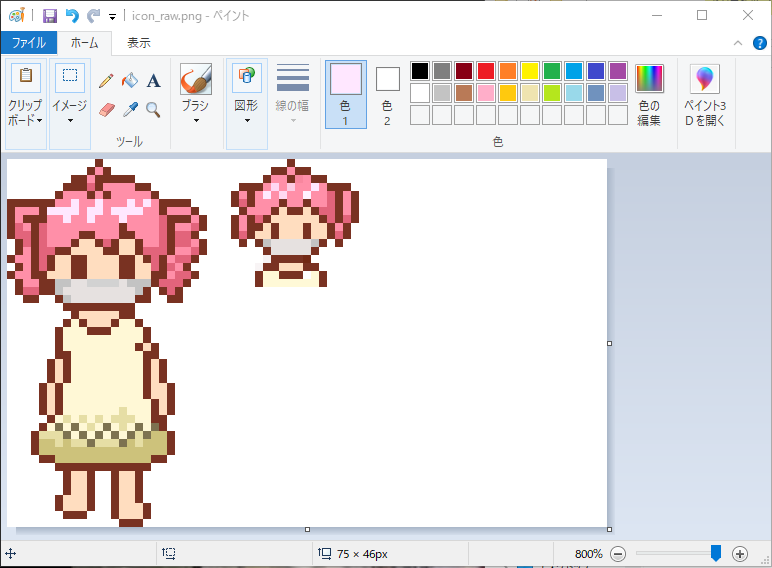The image size is (772, 568).
Task: Pick the brown color swatch
Action: click(464, 93)
